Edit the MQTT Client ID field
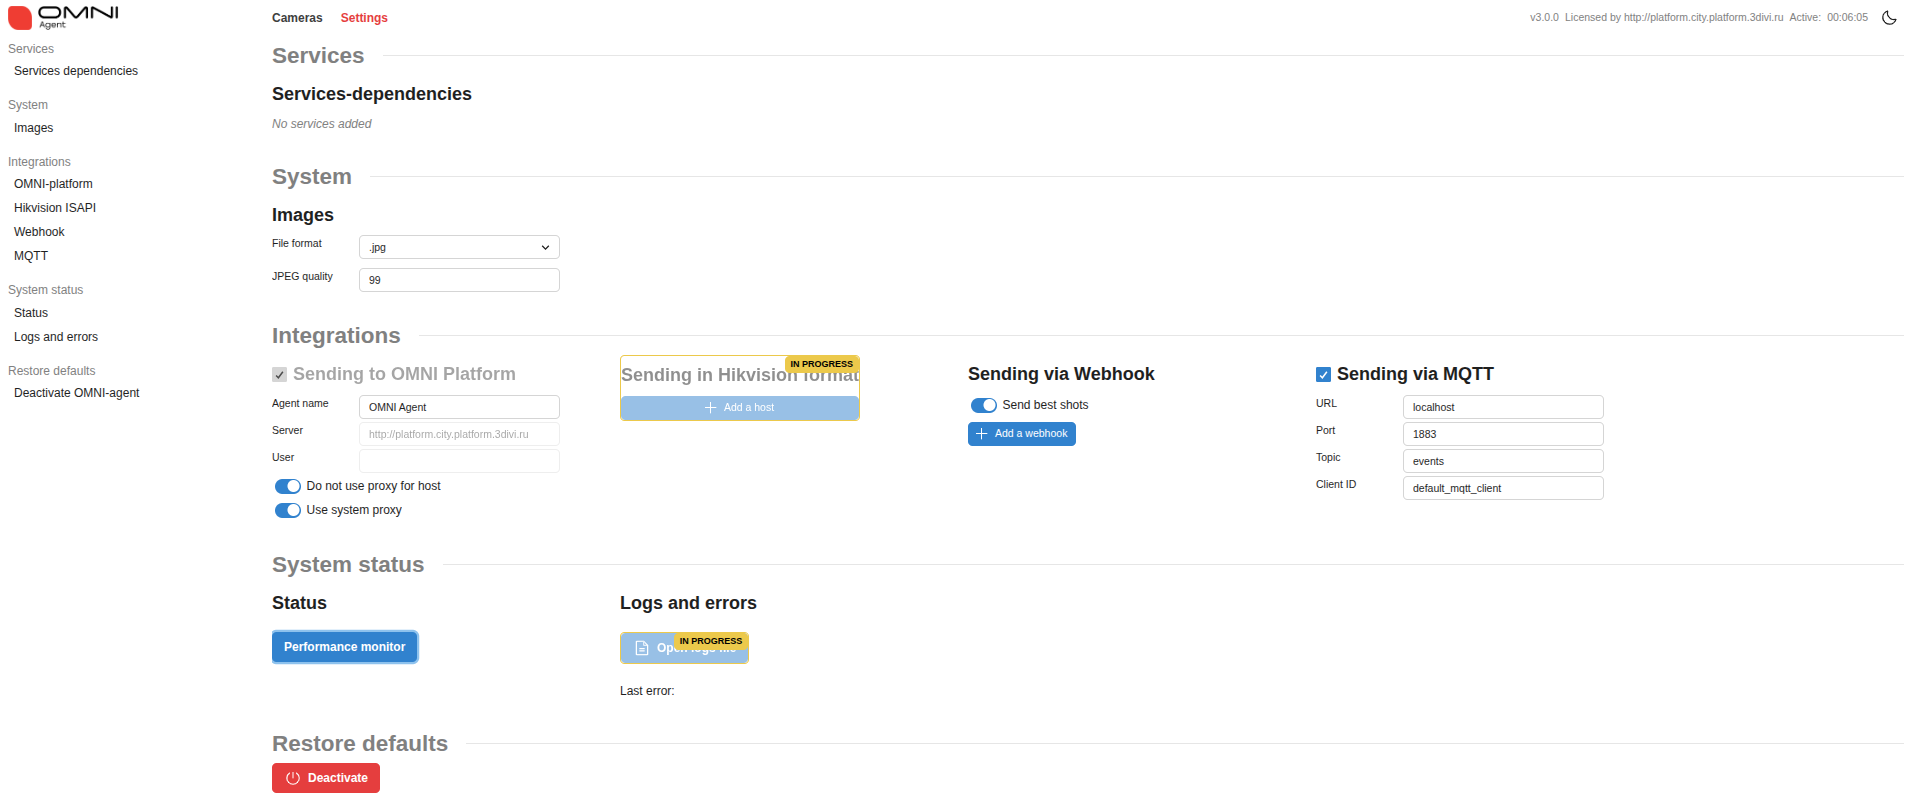The height and width of the screenshot is (804, 1906). coord(1503,488)
